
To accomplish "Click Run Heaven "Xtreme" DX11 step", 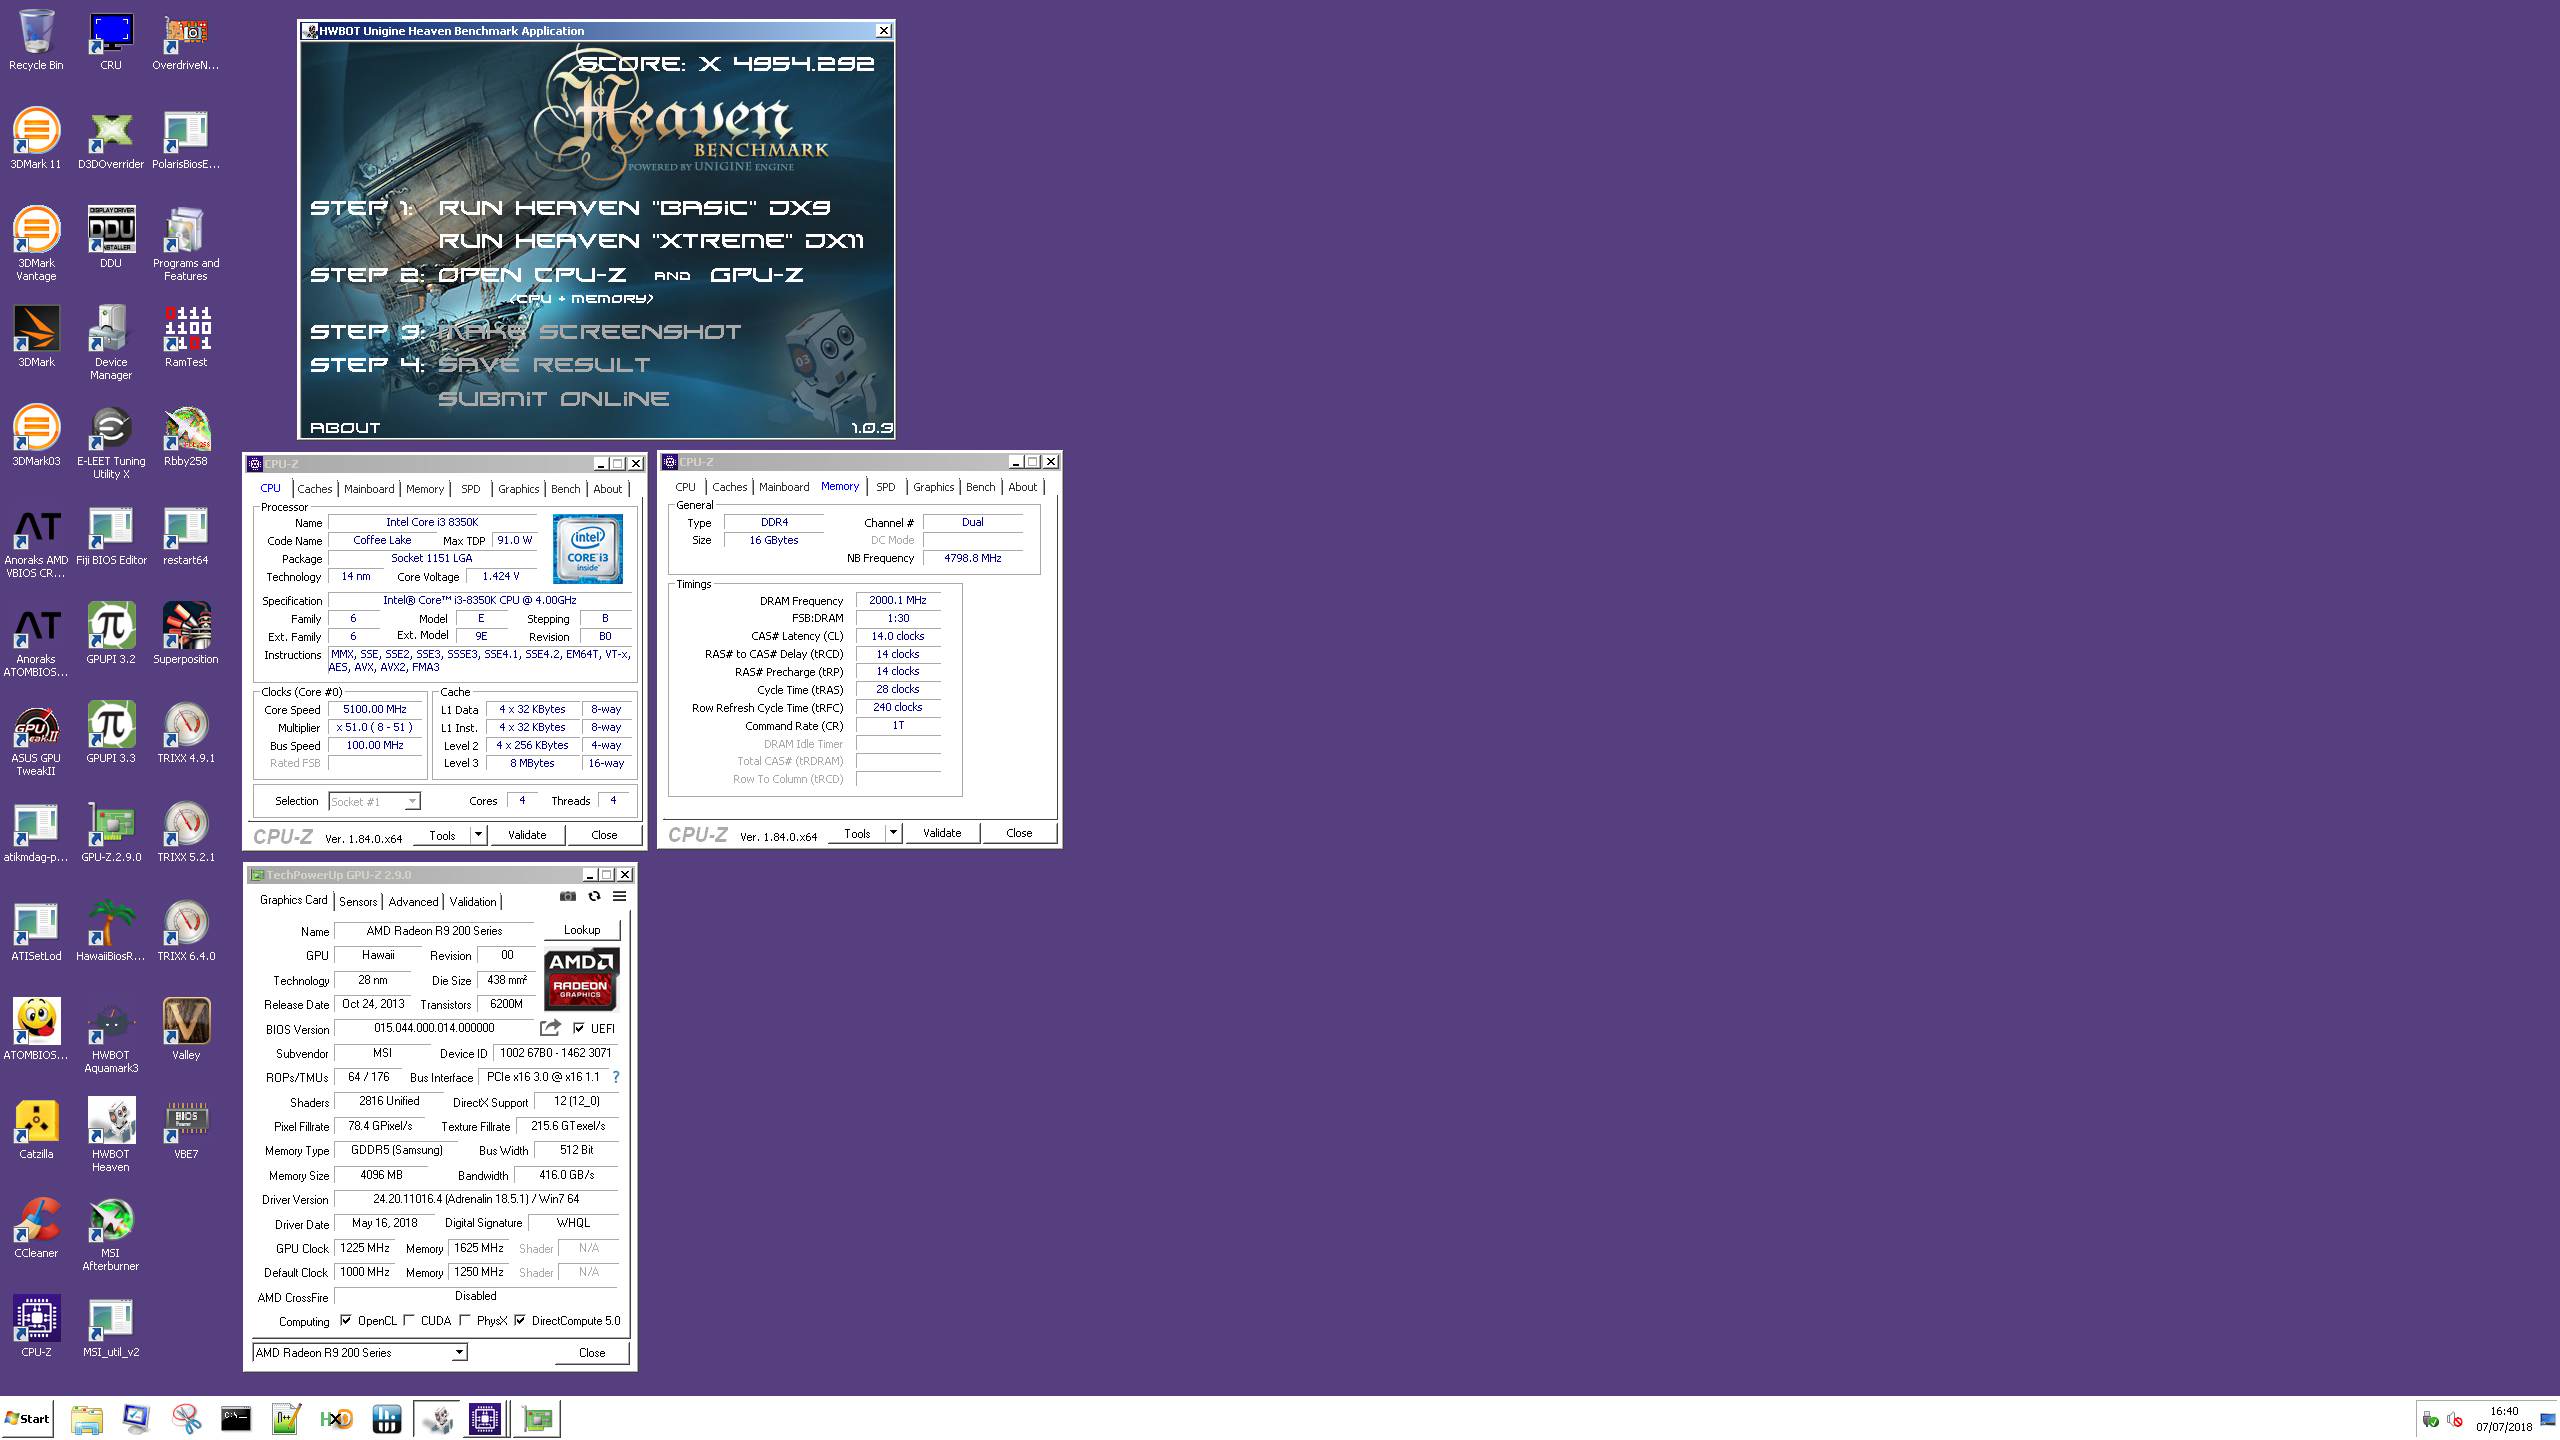I will click(x=651, y=241).
